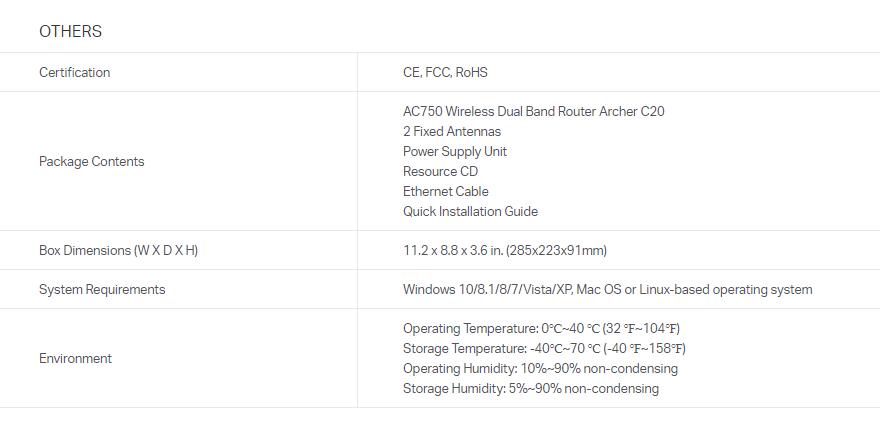Select the Power Supply Unit line
880x432 pixels.
[x=455, y=151]
